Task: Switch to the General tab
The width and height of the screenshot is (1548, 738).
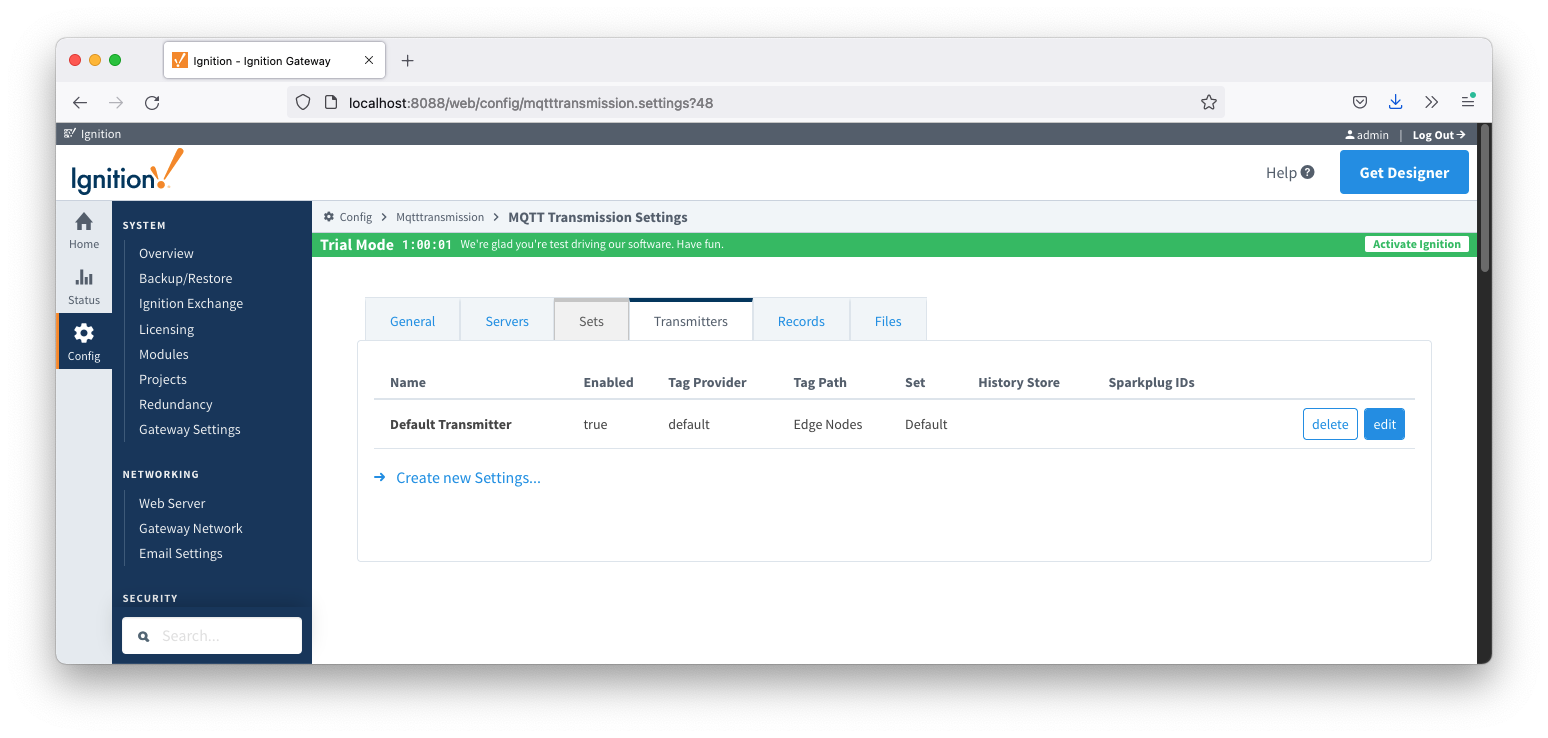Action: (412, 320)
